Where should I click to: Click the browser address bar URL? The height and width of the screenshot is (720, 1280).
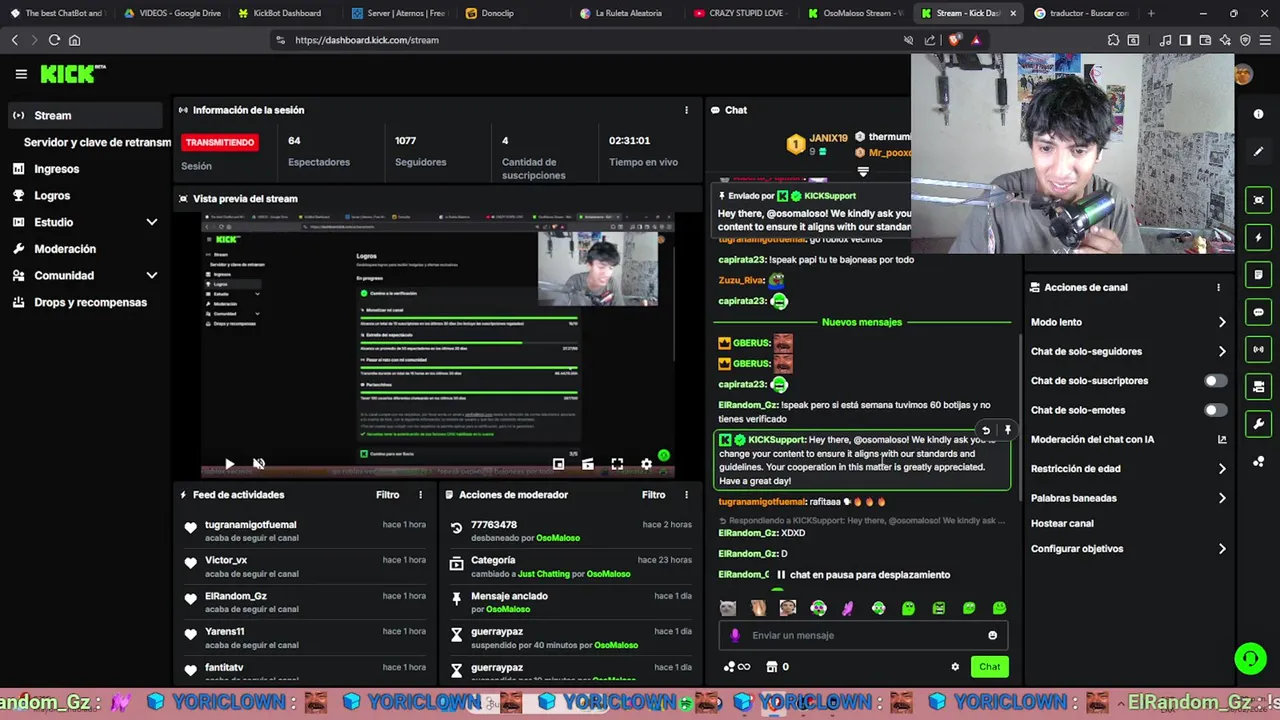click(x=367, y=40)
